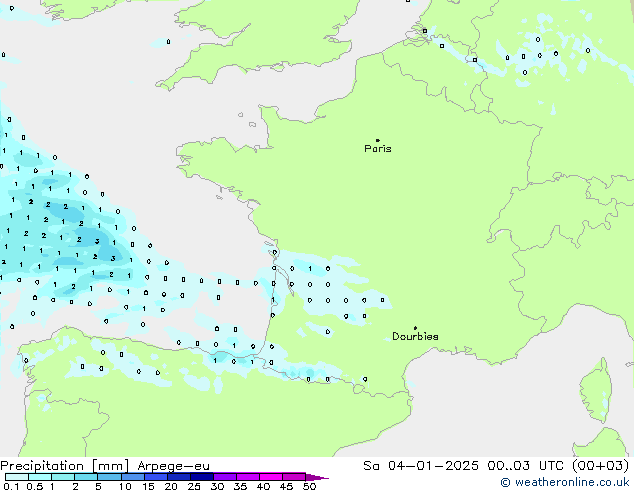Click the '0.1' legend scale label

(x=11, y=486)
